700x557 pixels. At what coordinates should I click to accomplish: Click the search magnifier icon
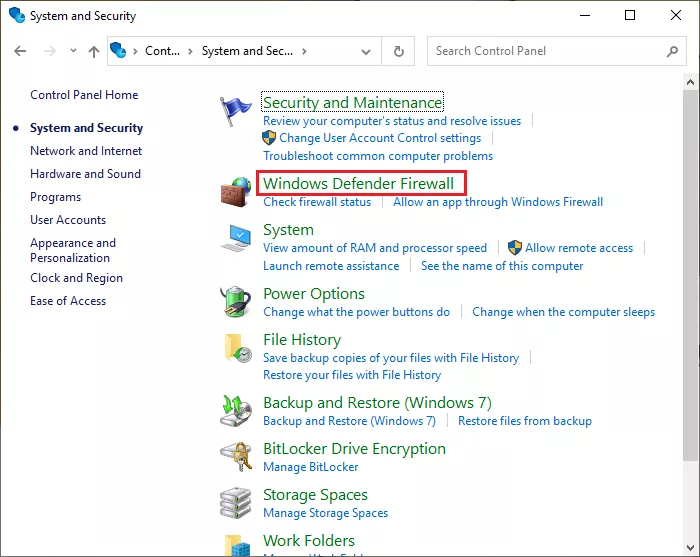pos(672,51)
